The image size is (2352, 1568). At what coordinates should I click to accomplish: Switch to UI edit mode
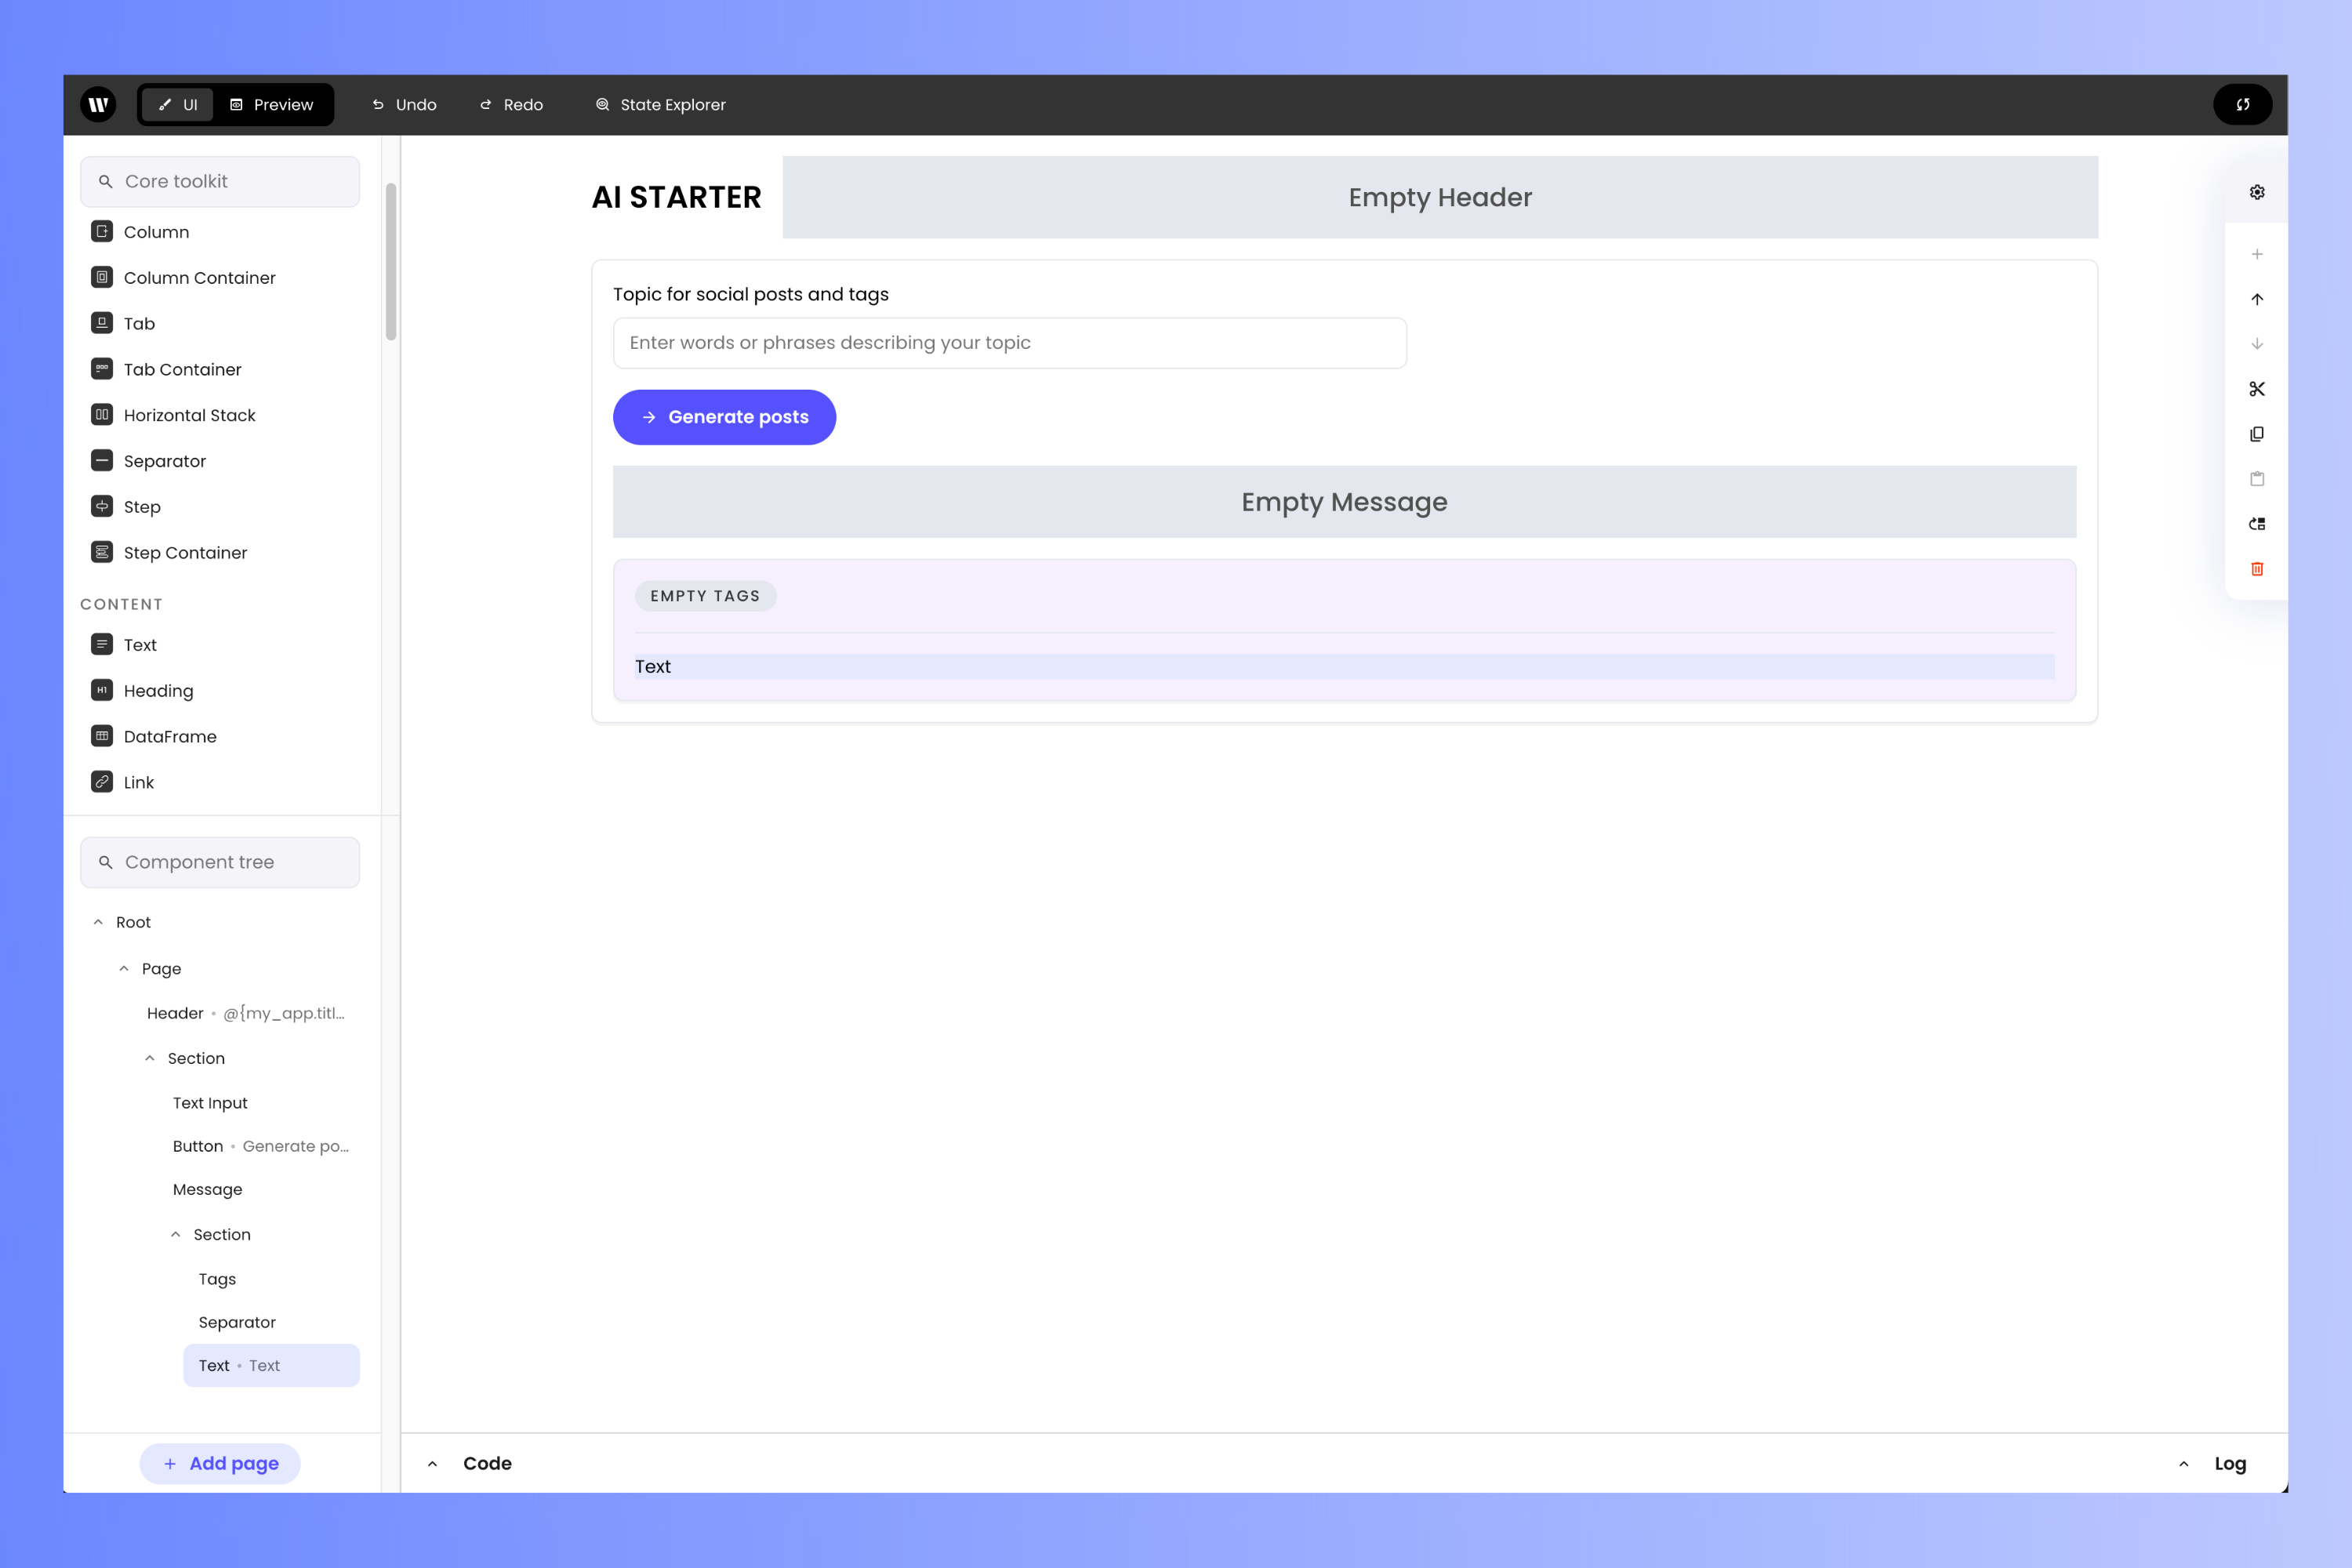[178, 104]
